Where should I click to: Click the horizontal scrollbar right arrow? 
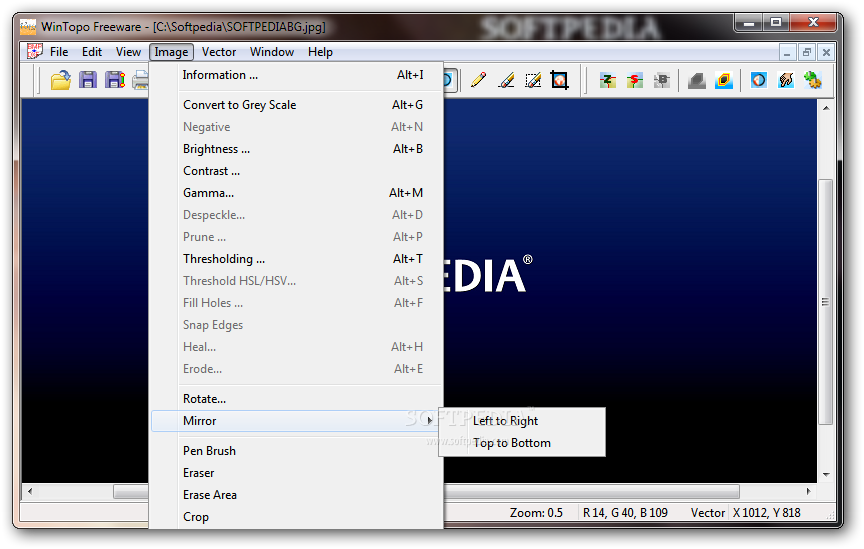(809, 491)
